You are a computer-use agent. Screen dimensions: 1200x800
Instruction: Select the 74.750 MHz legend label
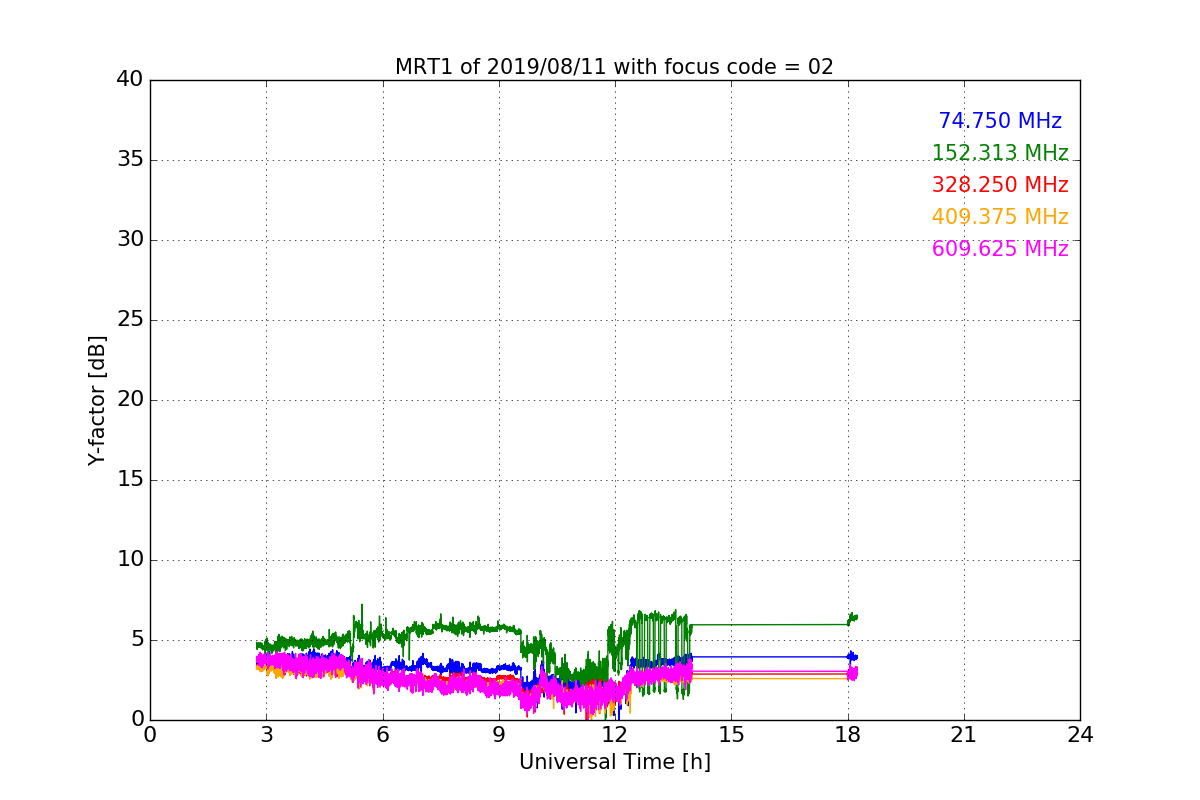click(1000, 121)
